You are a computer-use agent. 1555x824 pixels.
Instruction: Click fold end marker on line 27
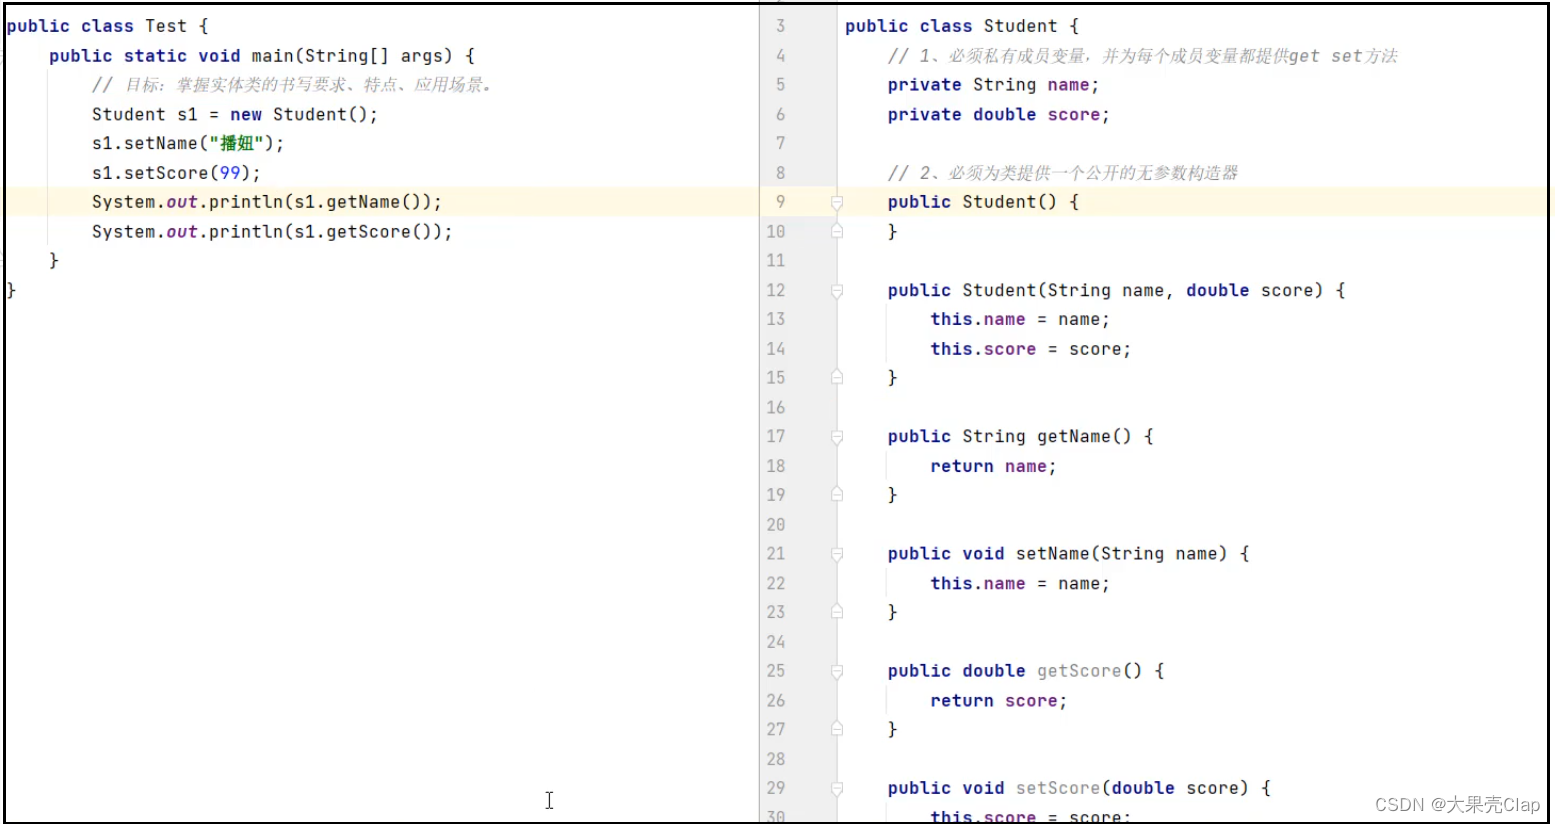click(x=837, y=730)
